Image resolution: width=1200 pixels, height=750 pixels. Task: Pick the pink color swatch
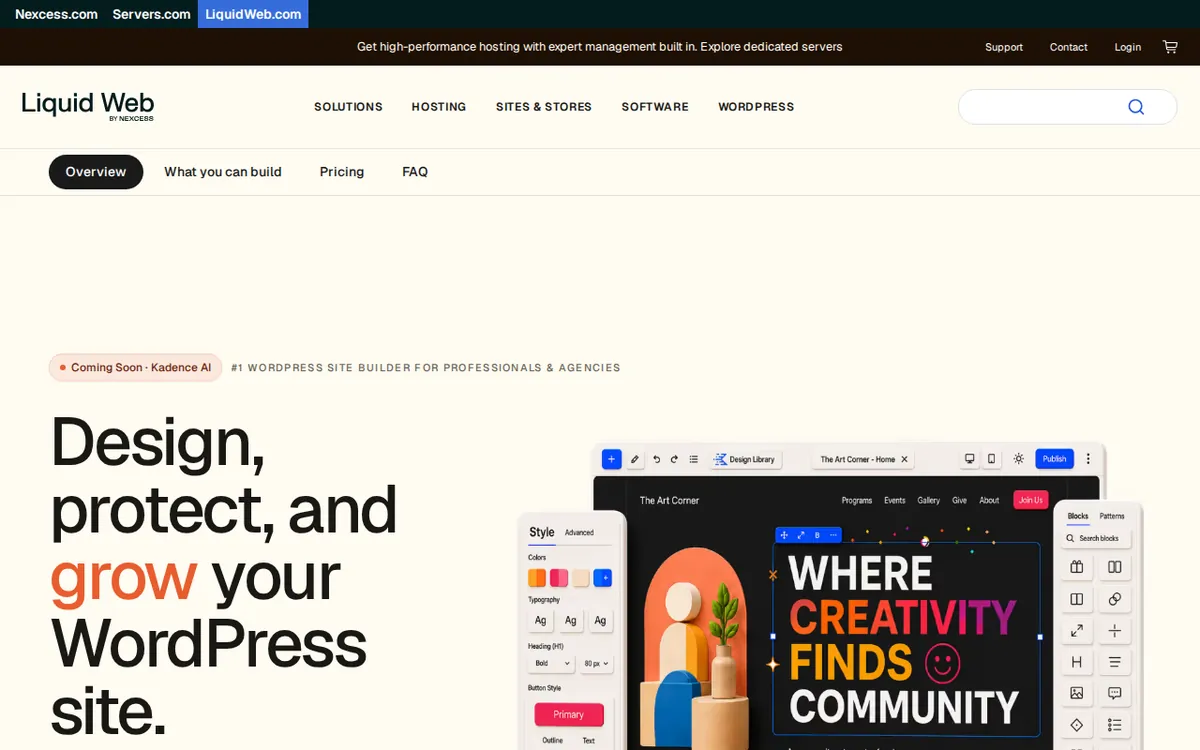559,578
